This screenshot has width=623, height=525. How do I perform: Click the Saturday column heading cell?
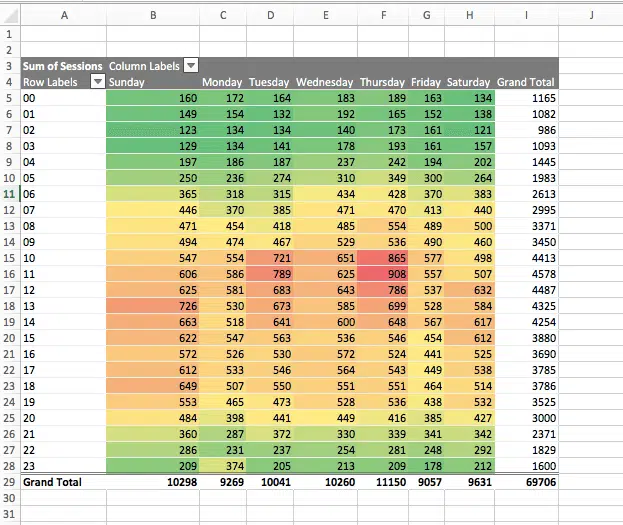click(468, 82)
